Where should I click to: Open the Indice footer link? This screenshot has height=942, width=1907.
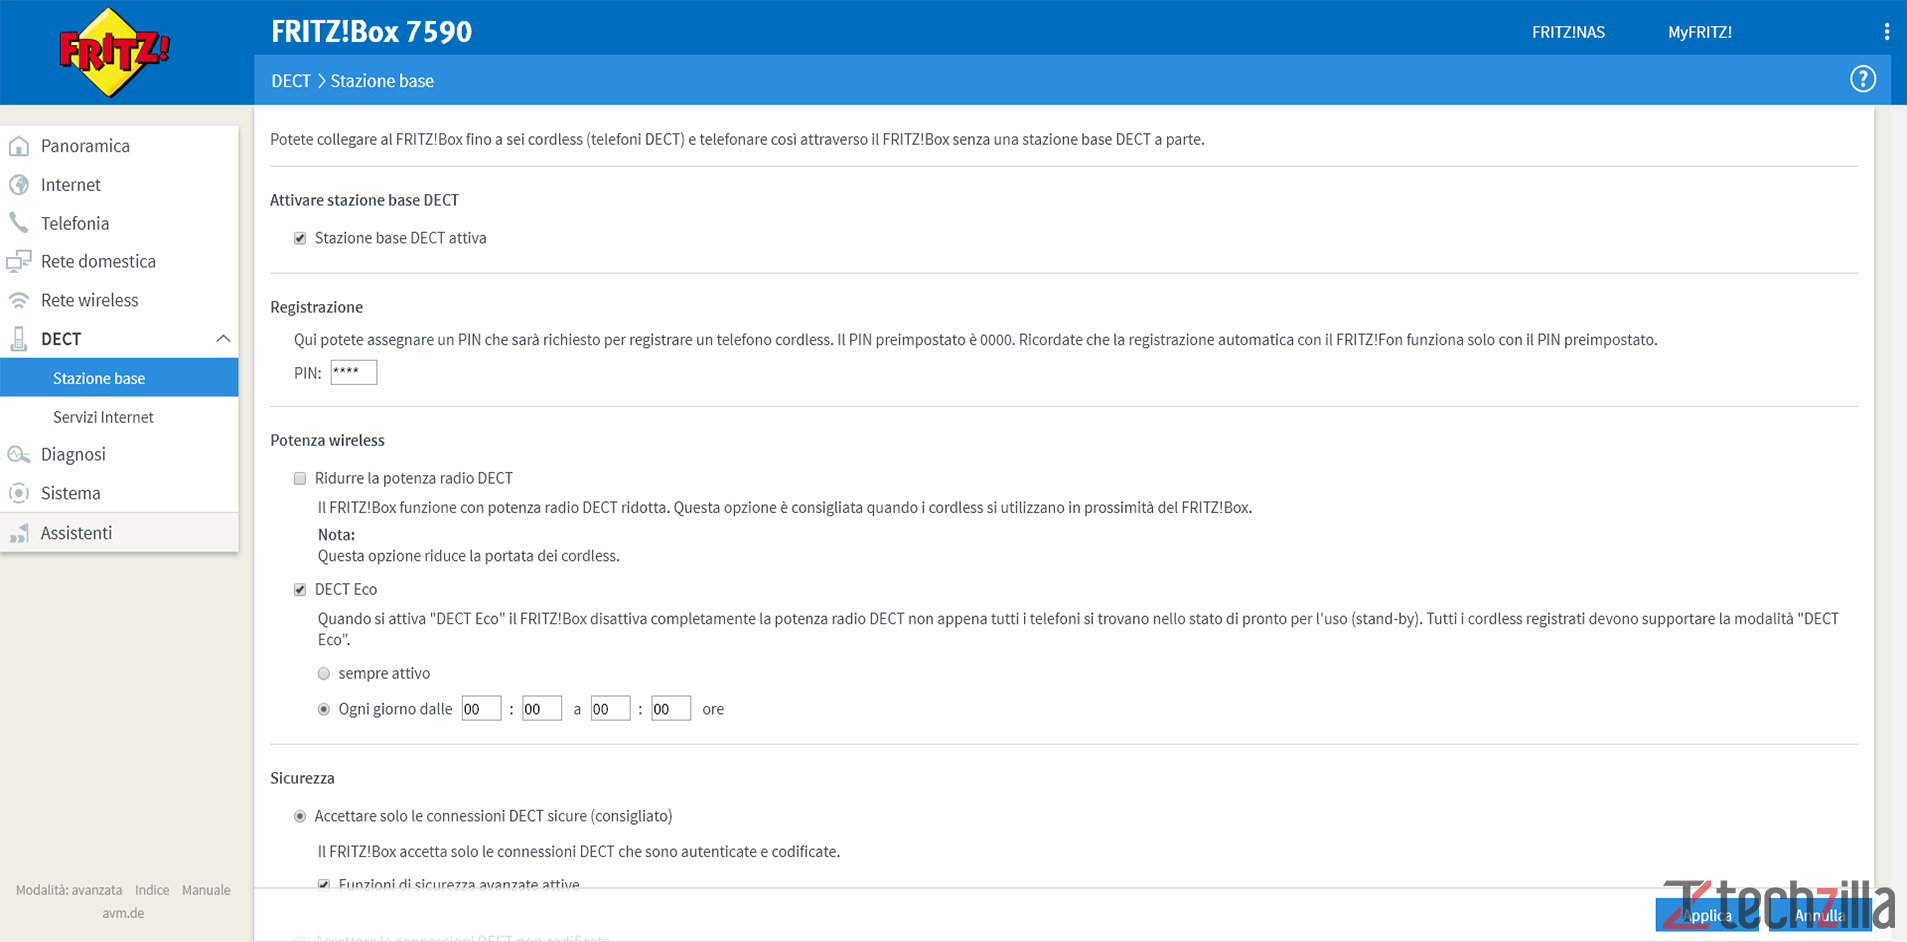(152, 890)
